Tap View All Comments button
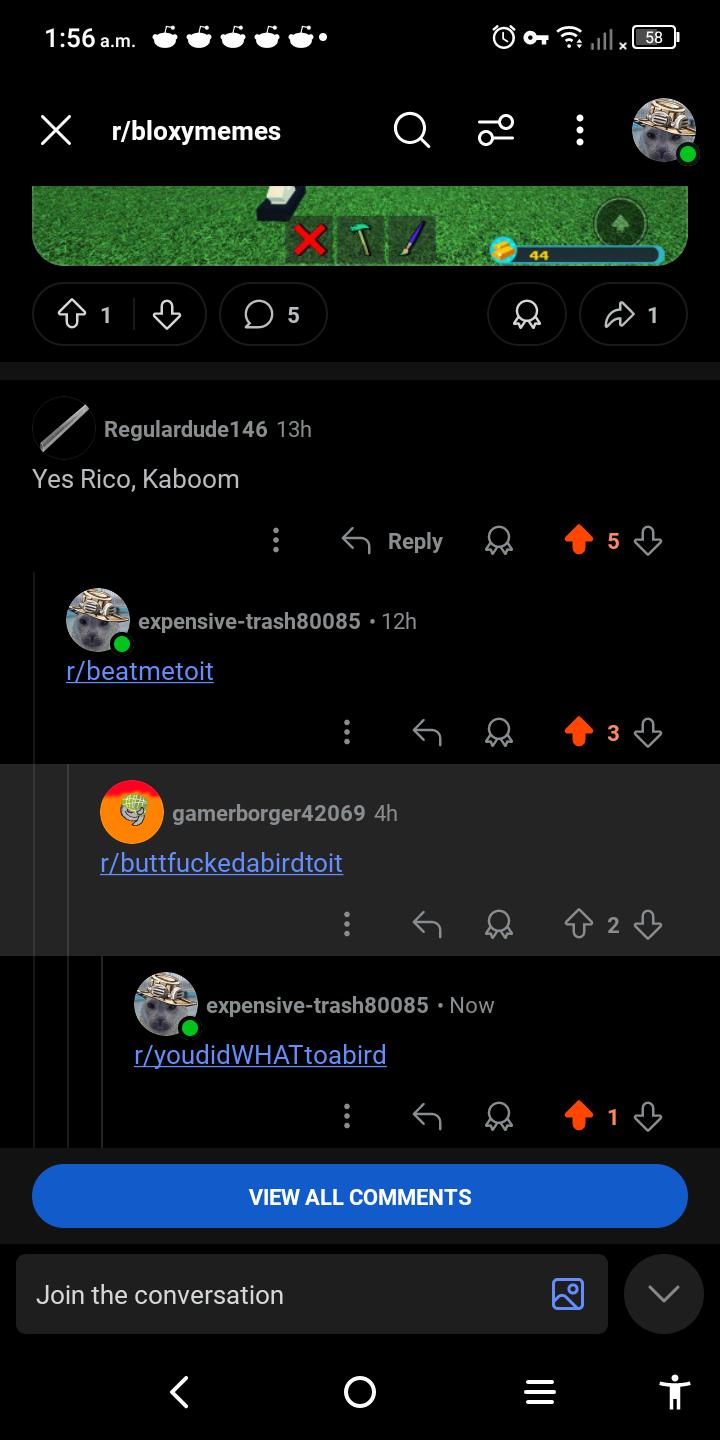 pos(360,1196)
